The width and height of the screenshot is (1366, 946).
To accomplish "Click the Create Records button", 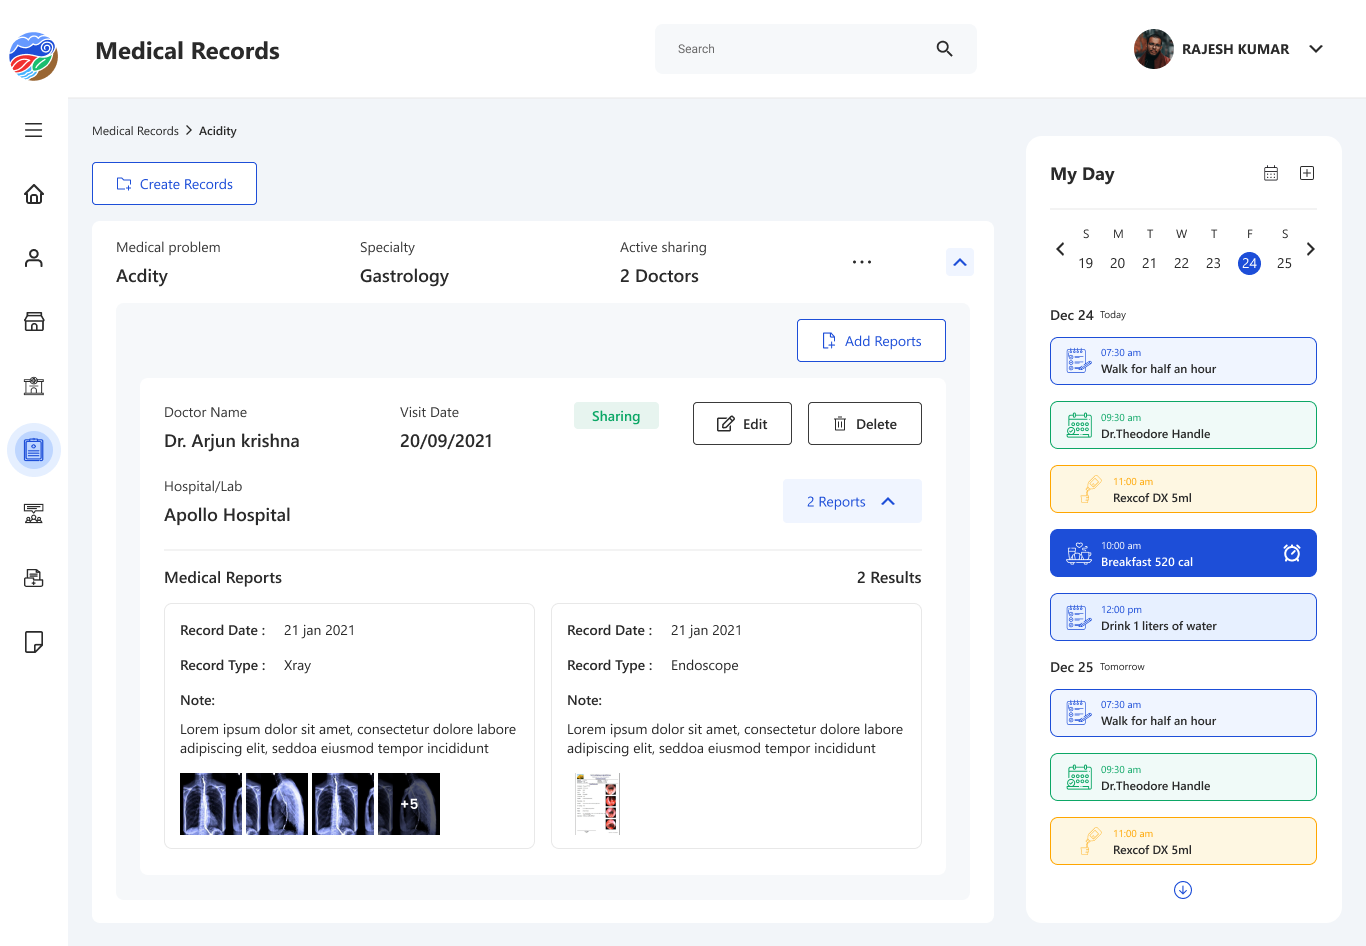I will click(174, 184).
